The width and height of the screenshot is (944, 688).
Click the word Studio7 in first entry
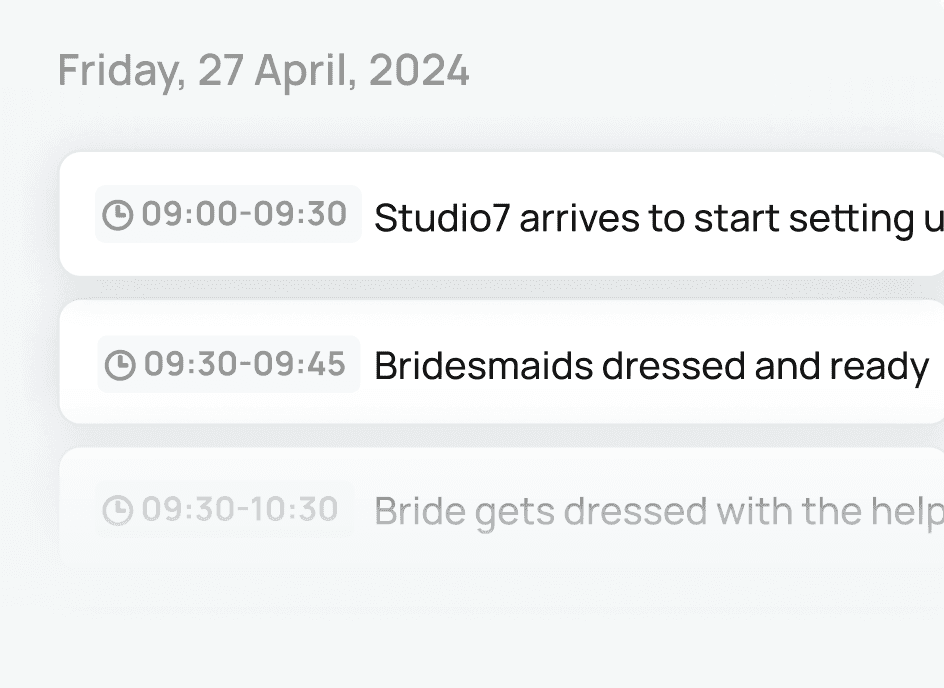pos(442,218)
